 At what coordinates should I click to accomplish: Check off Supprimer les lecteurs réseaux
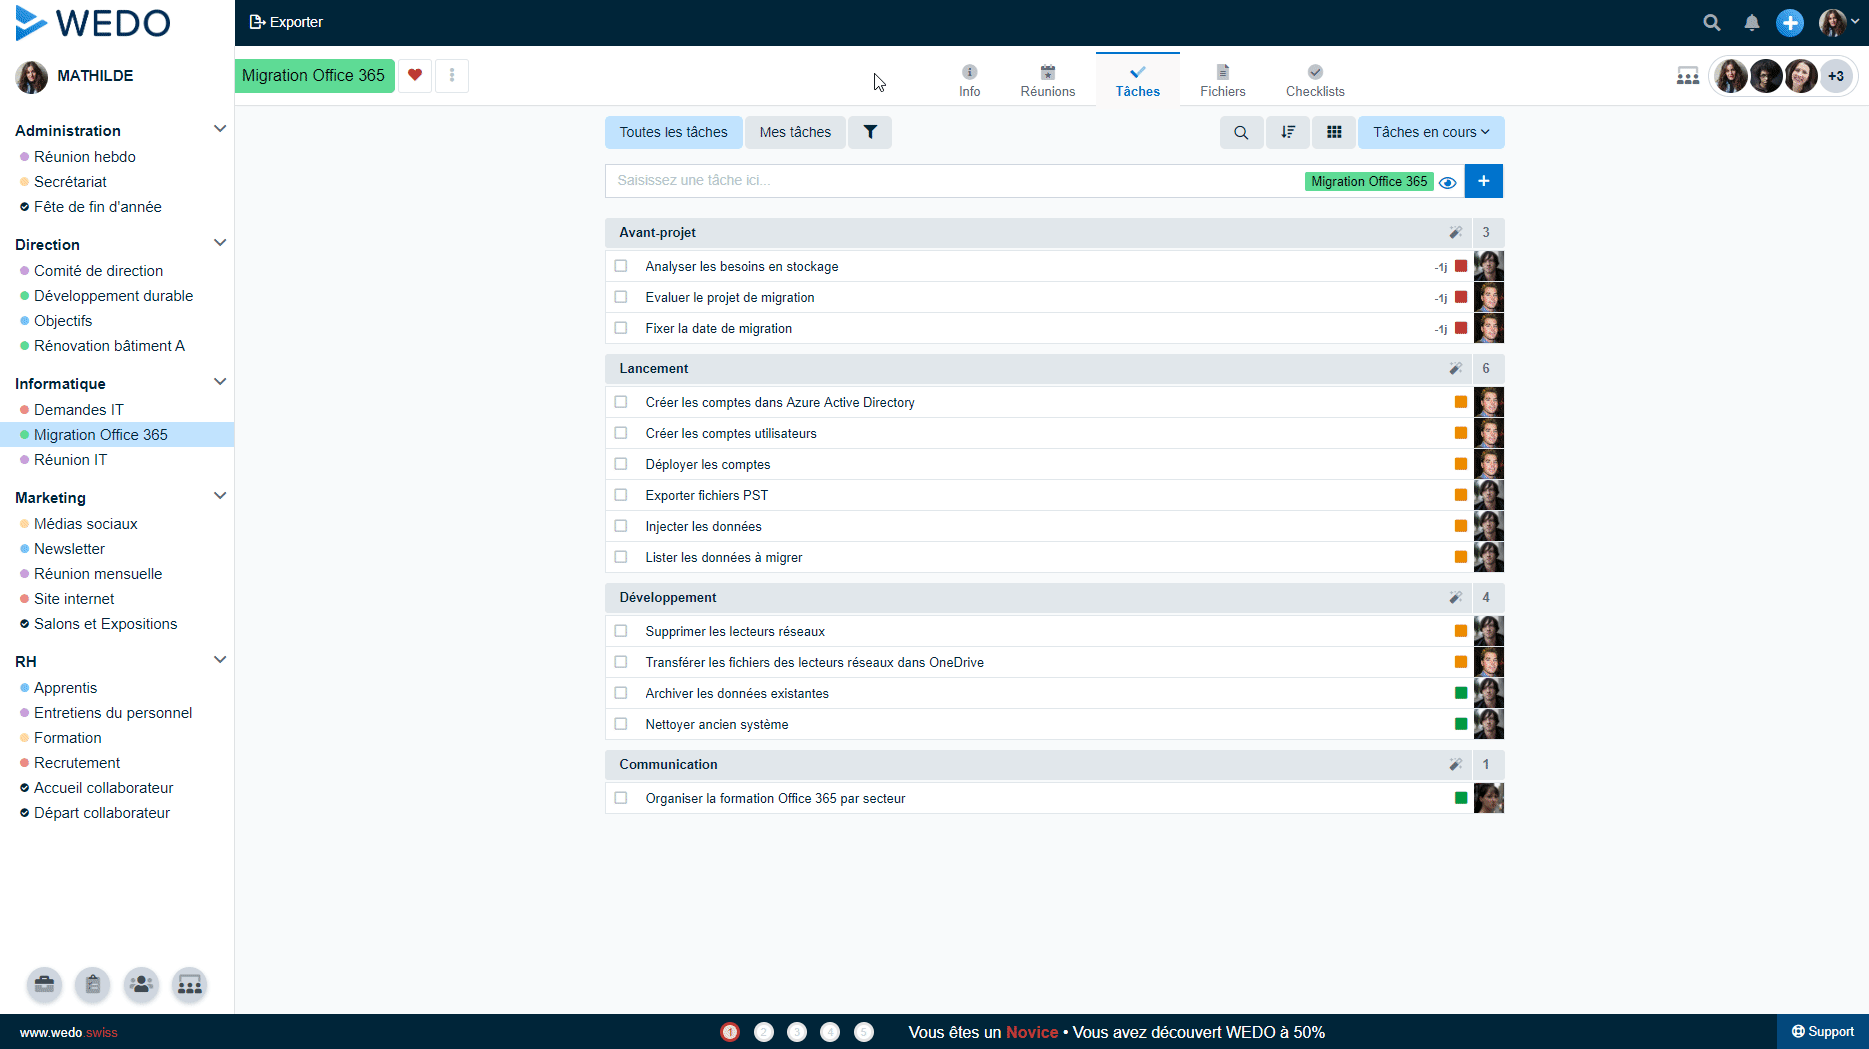coord(621,631)
